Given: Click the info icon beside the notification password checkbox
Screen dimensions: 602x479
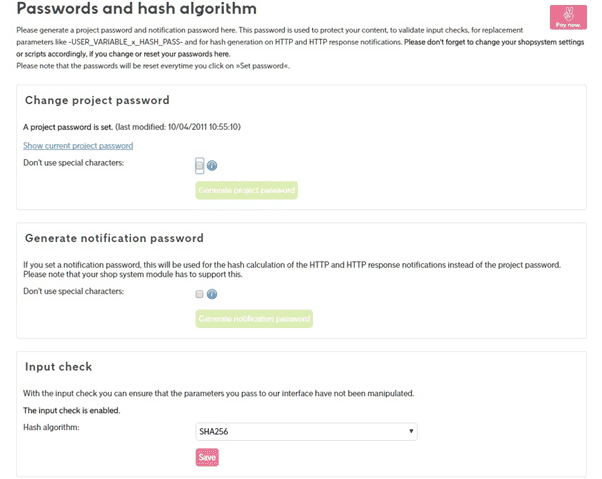Looking at the screenshot, I should point(212,294).
